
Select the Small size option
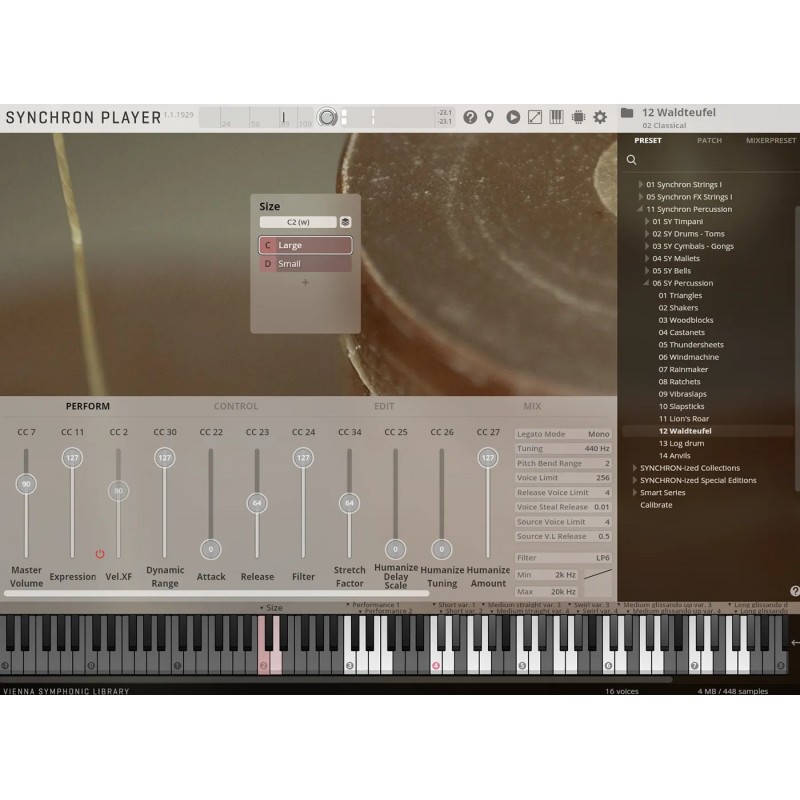pos(305,263)
